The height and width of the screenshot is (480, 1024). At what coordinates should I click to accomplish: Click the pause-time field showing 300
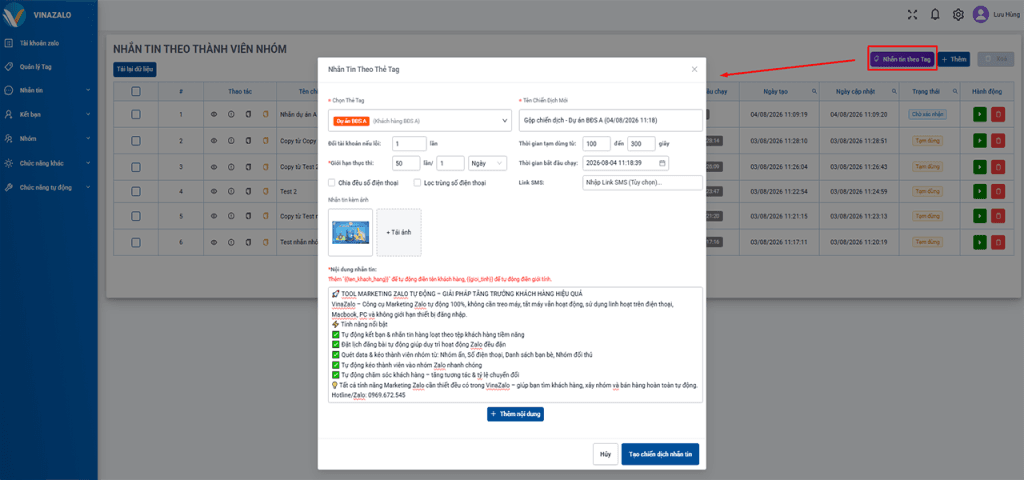(x=640, y=143)
